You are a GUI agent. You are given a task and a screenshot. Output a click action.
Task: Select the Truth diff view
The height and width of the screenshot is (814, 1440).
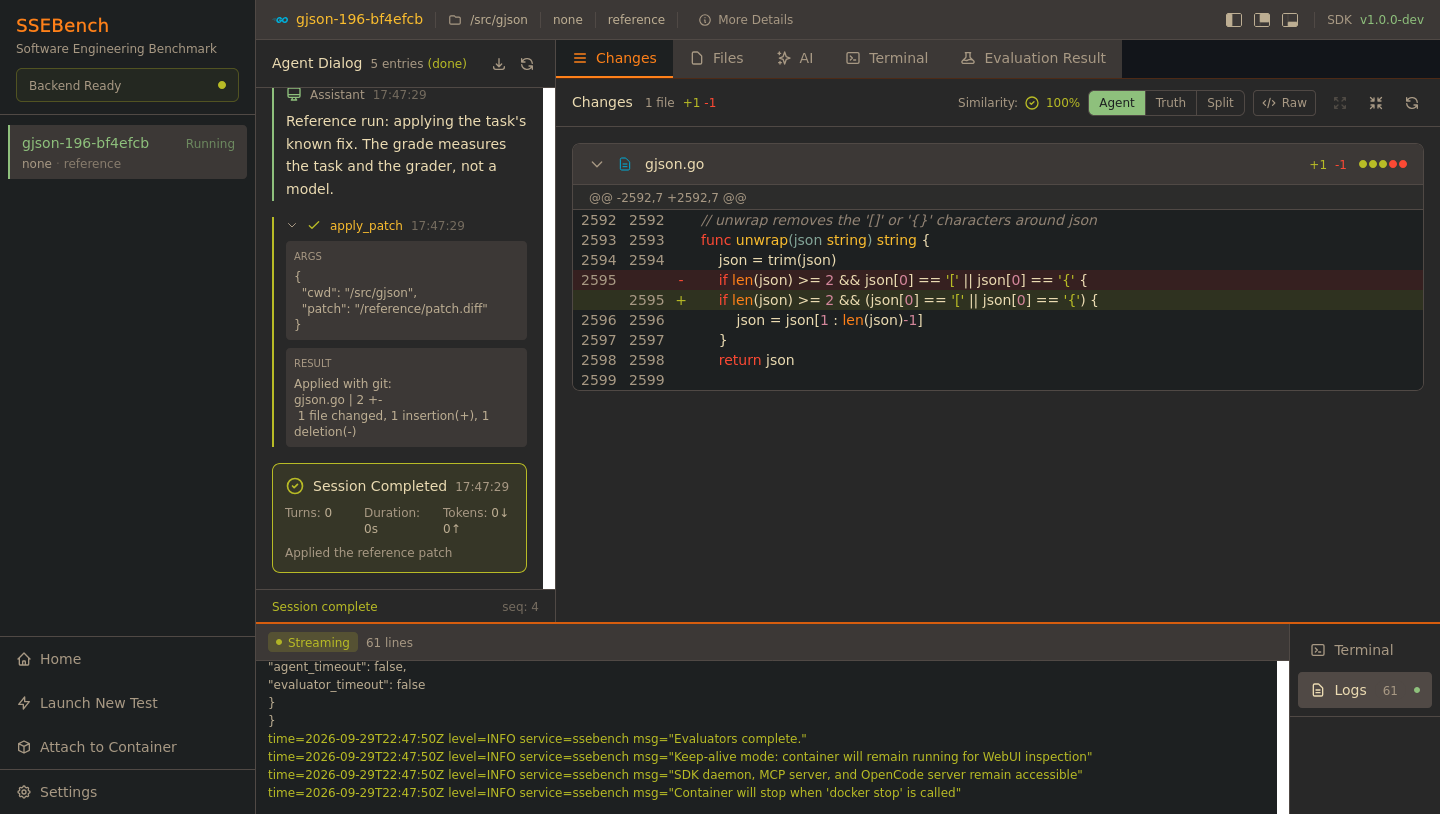(1171, 103)
